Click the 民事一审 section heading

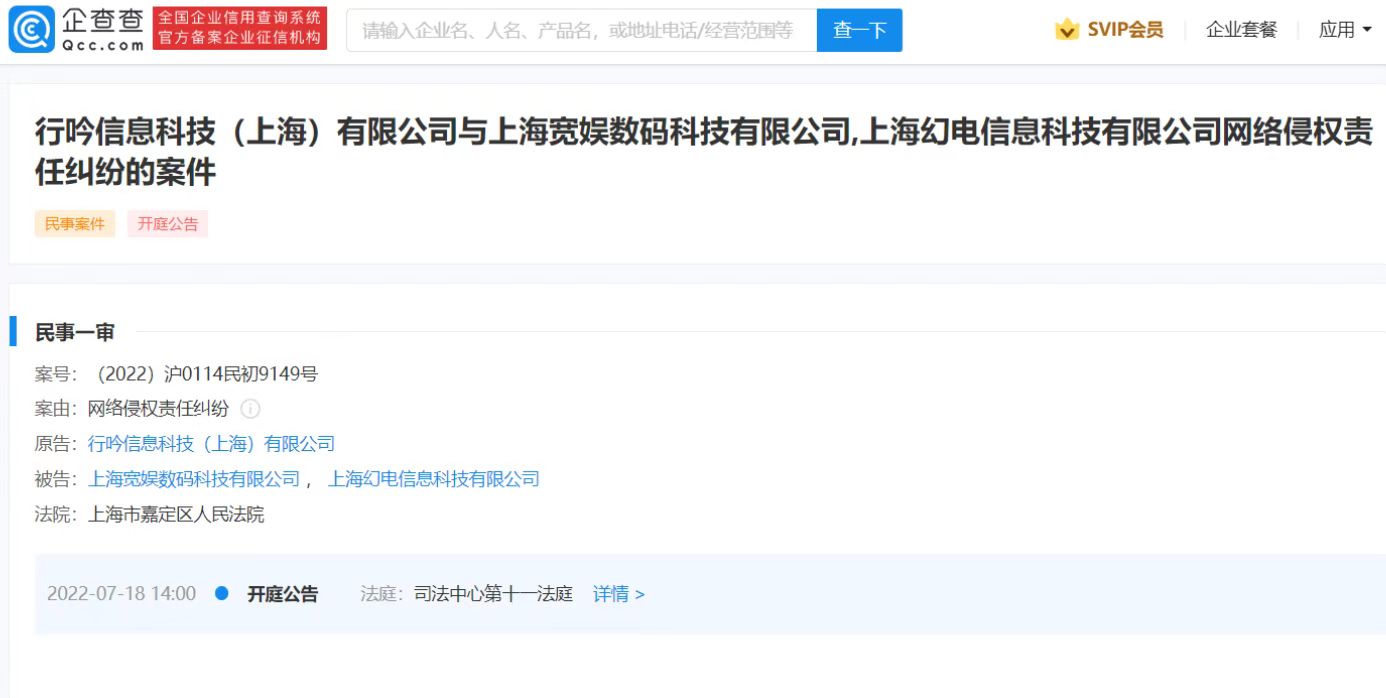(x=75, y=332)
